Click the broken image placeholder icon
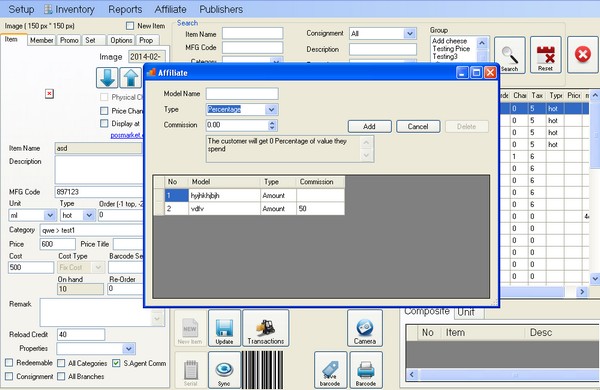 coord(49,94)
